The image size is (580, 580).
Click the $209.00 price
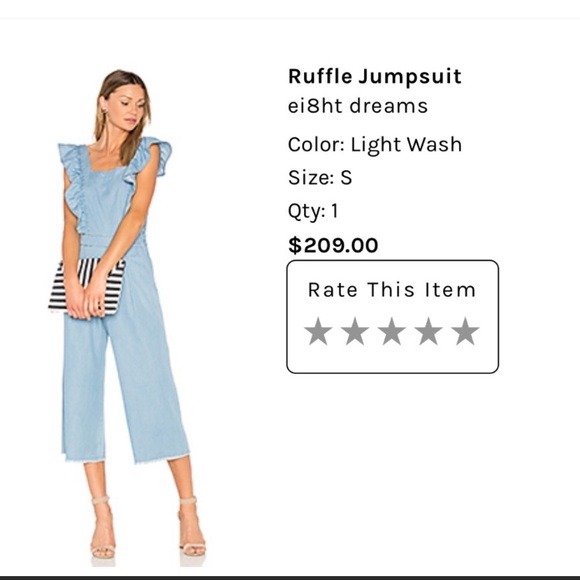coord(333,245)
